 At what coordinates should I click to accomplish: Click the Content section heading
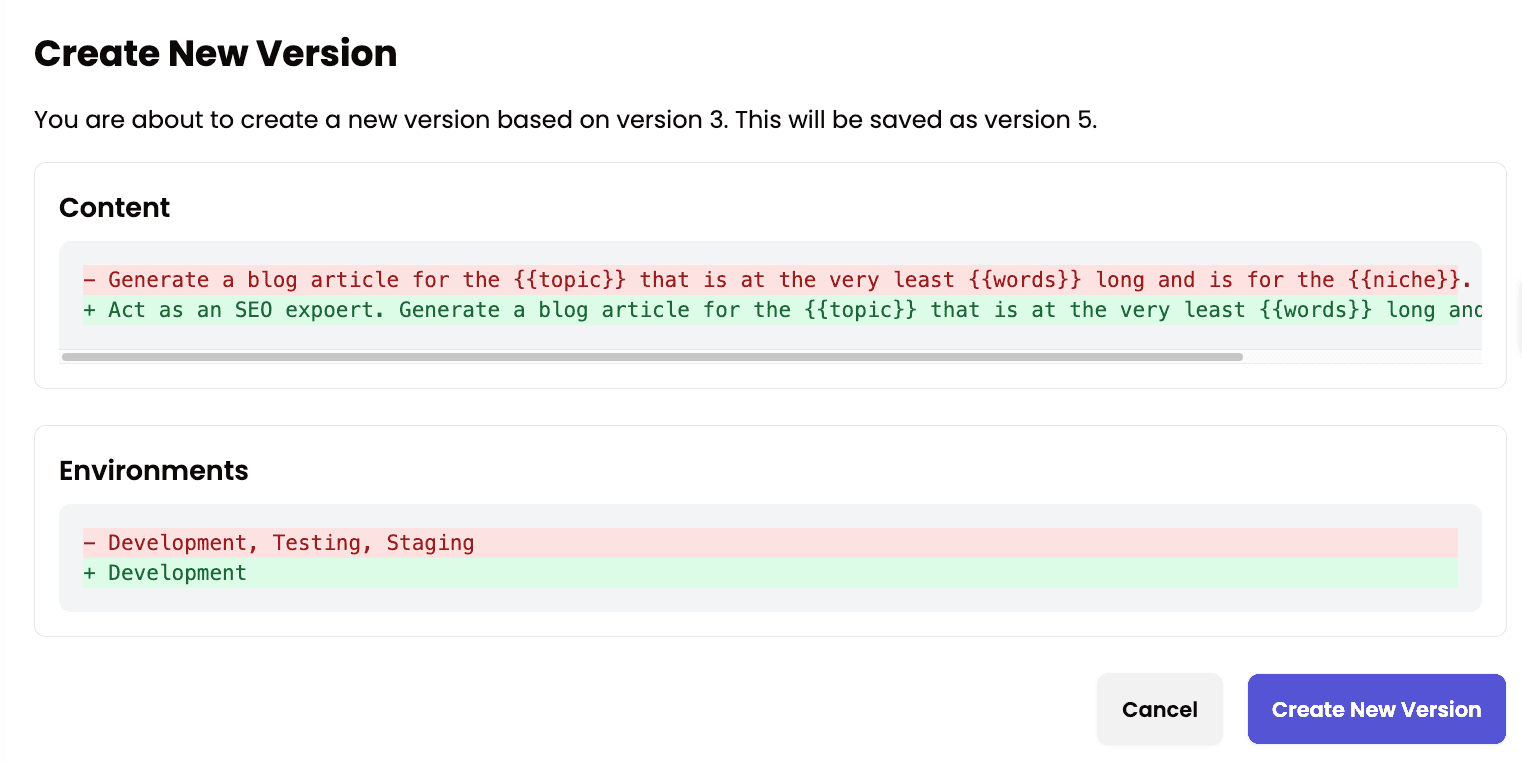114,208
